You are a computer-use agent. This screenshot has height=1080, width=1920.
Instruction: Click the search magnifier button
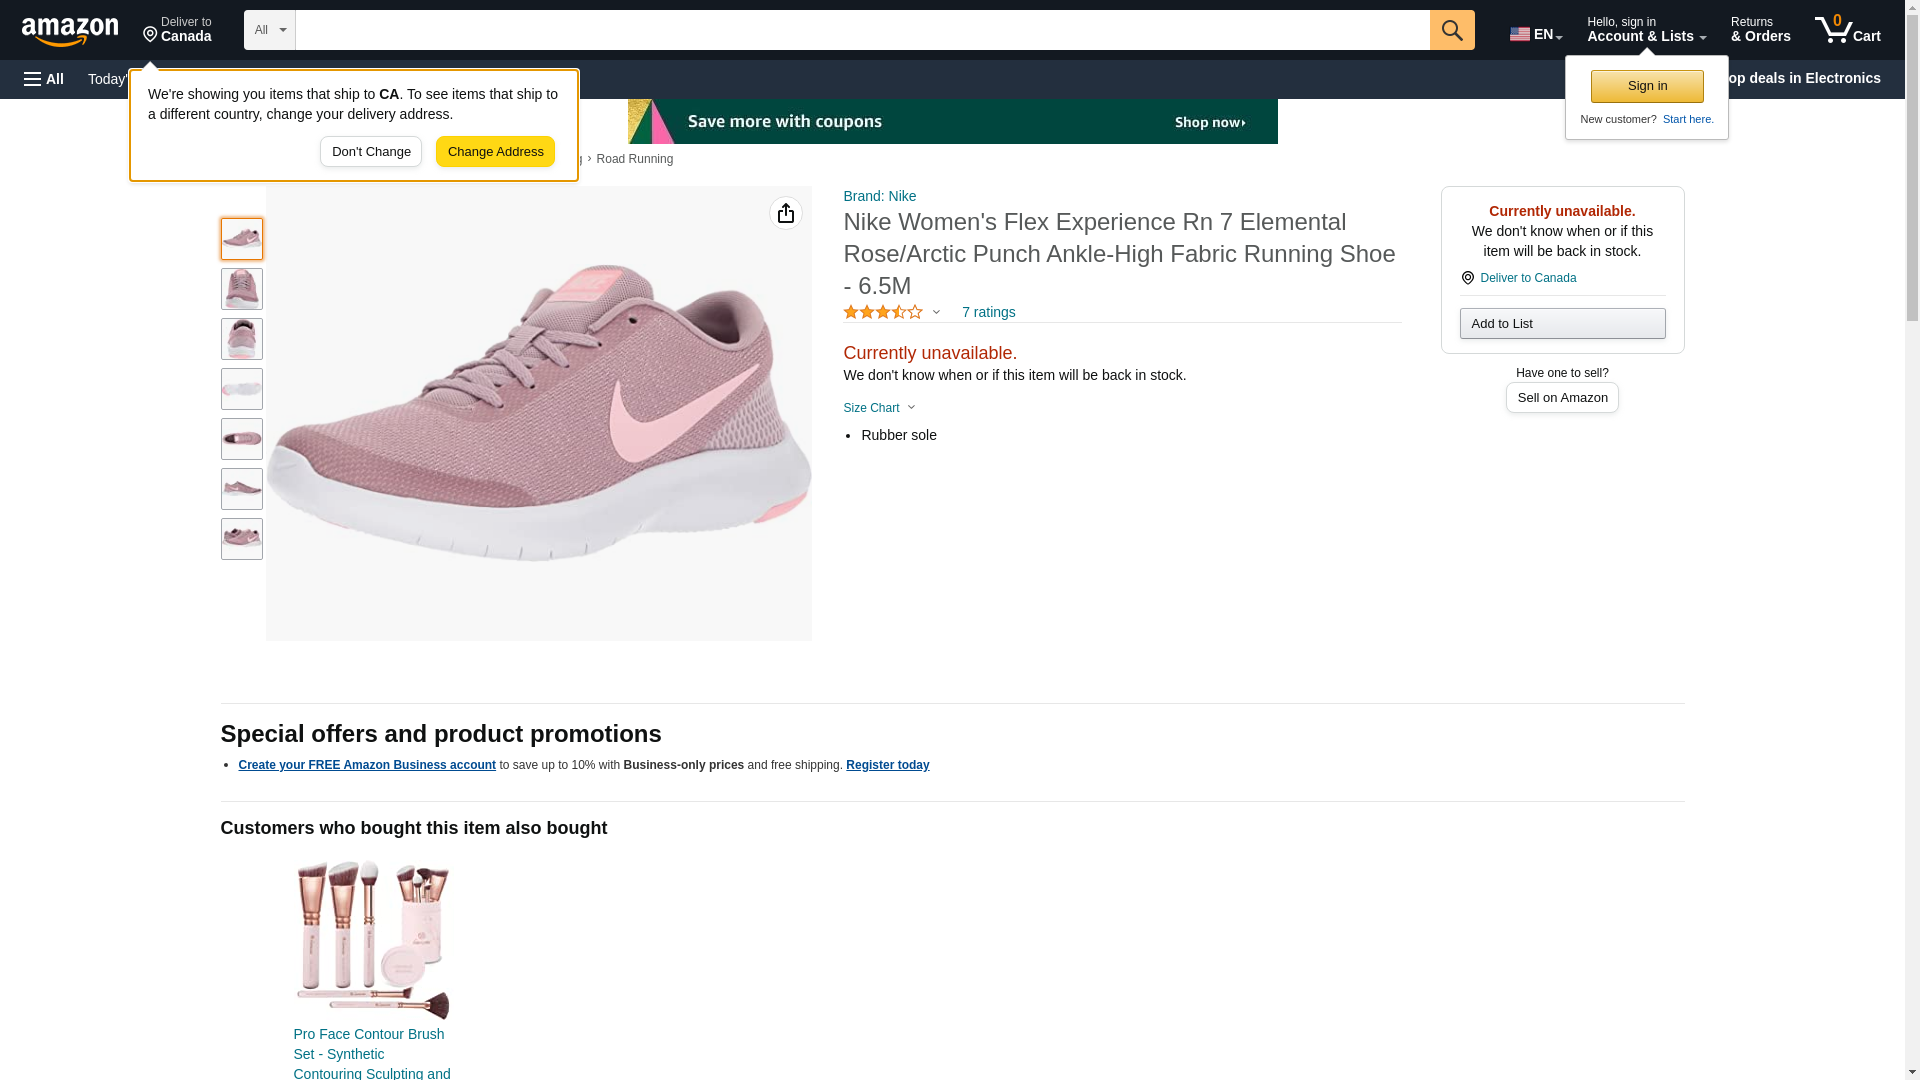(1451, 30)
